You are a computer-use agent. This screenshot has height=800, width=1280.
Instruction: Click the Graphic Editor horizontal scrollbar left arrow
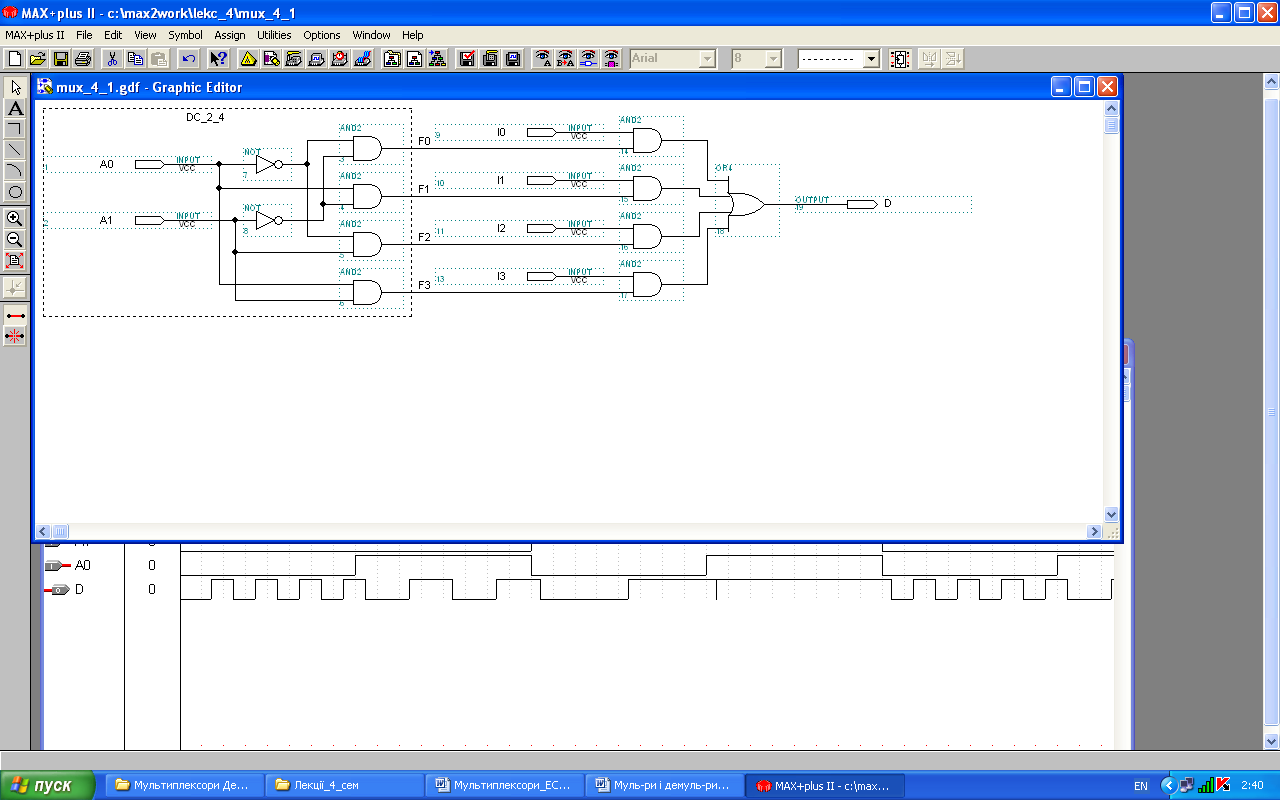point(43,531)
